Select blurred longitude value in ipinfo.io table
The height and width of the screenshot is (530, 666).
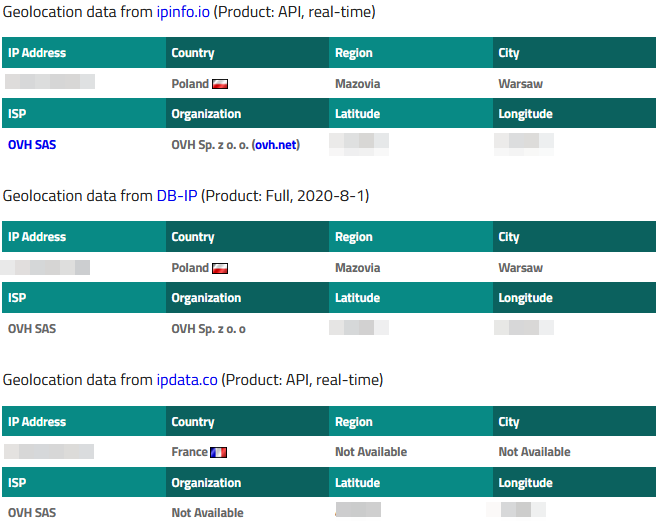point(523,142)
